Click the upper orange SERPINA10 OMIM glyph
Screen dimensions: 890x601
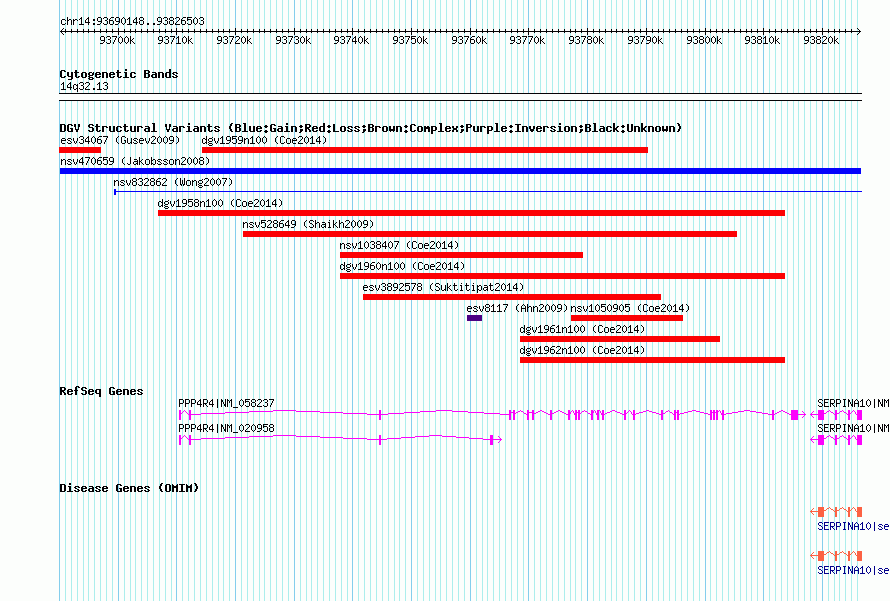836,511
